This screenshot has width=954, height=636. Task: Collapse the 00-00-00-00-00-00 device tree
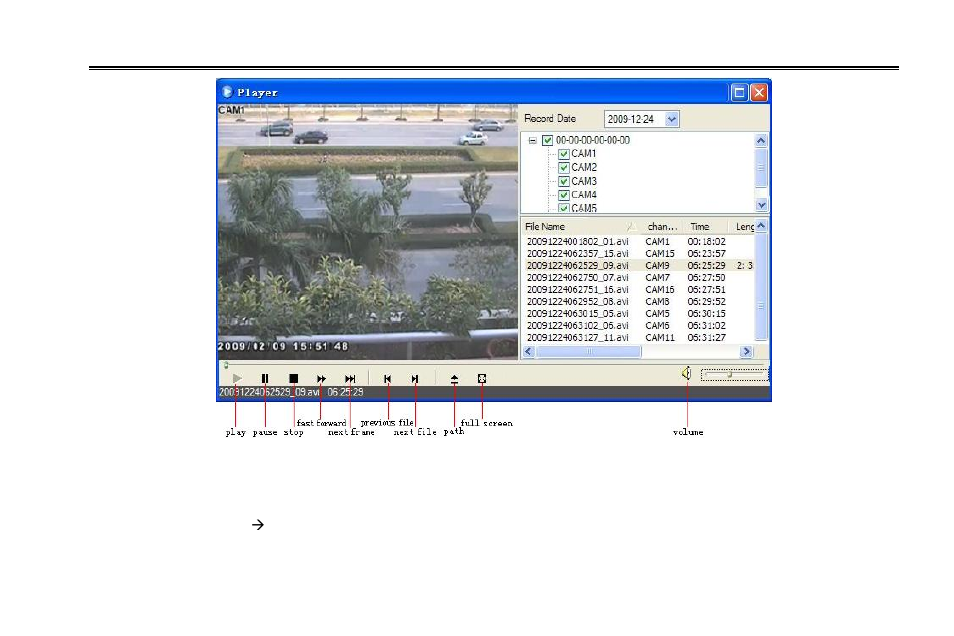532,141
